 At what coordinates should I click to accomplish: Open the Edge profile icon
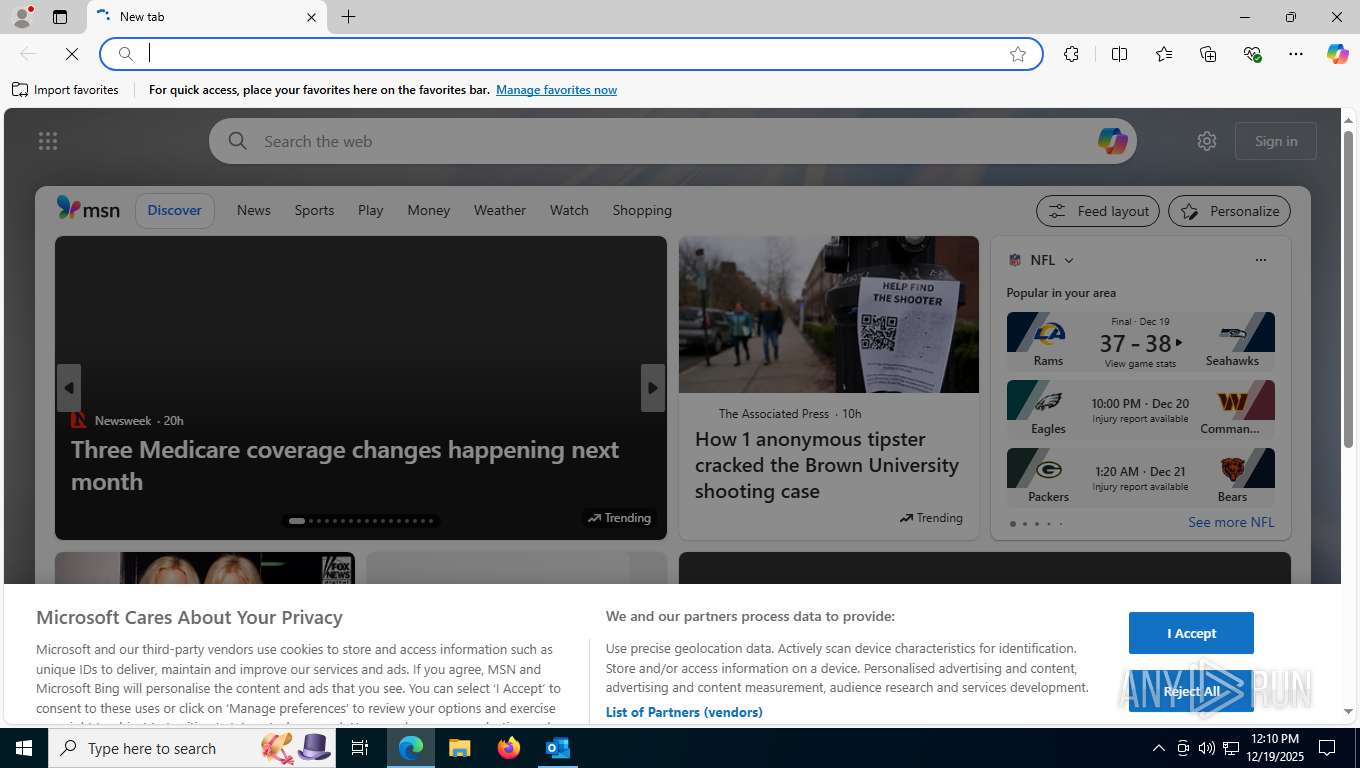21,17
